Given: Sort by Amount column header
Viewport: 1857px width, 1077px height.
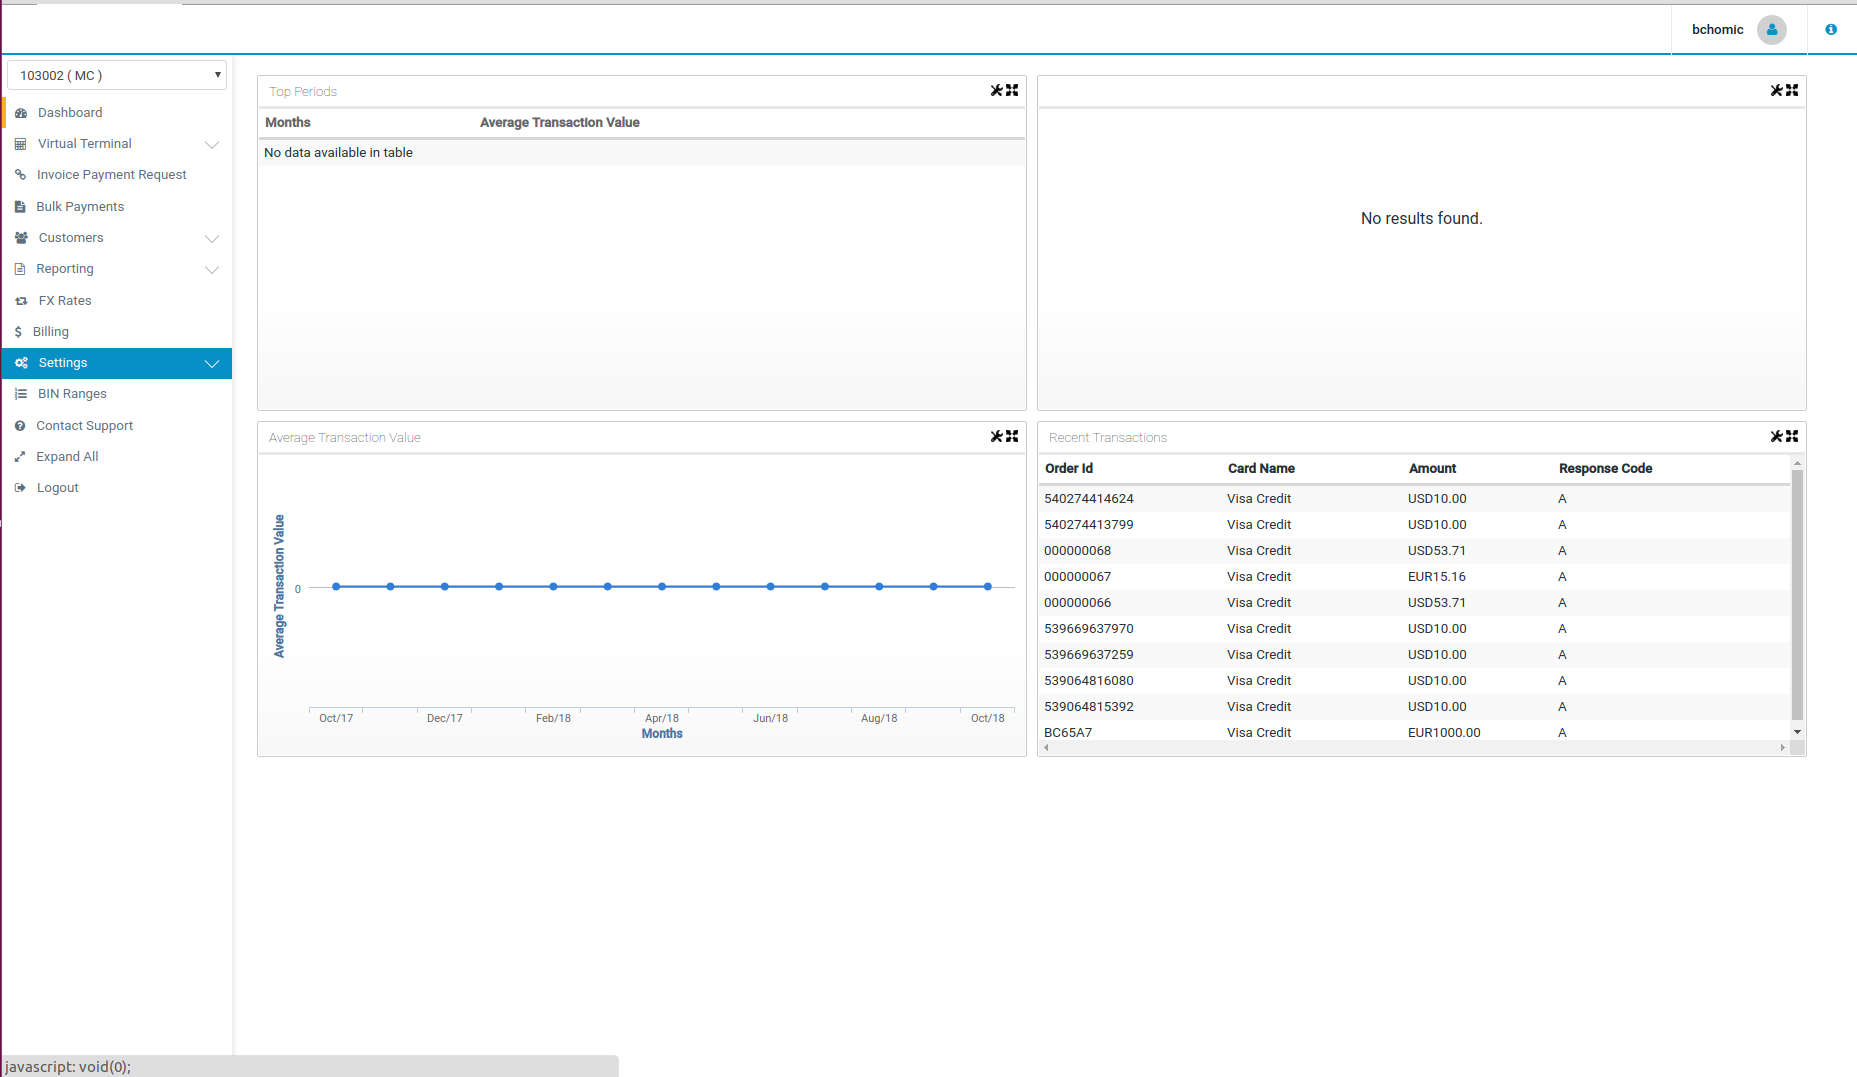Looking at the screenshot, I should click(x=1432, y=469).
